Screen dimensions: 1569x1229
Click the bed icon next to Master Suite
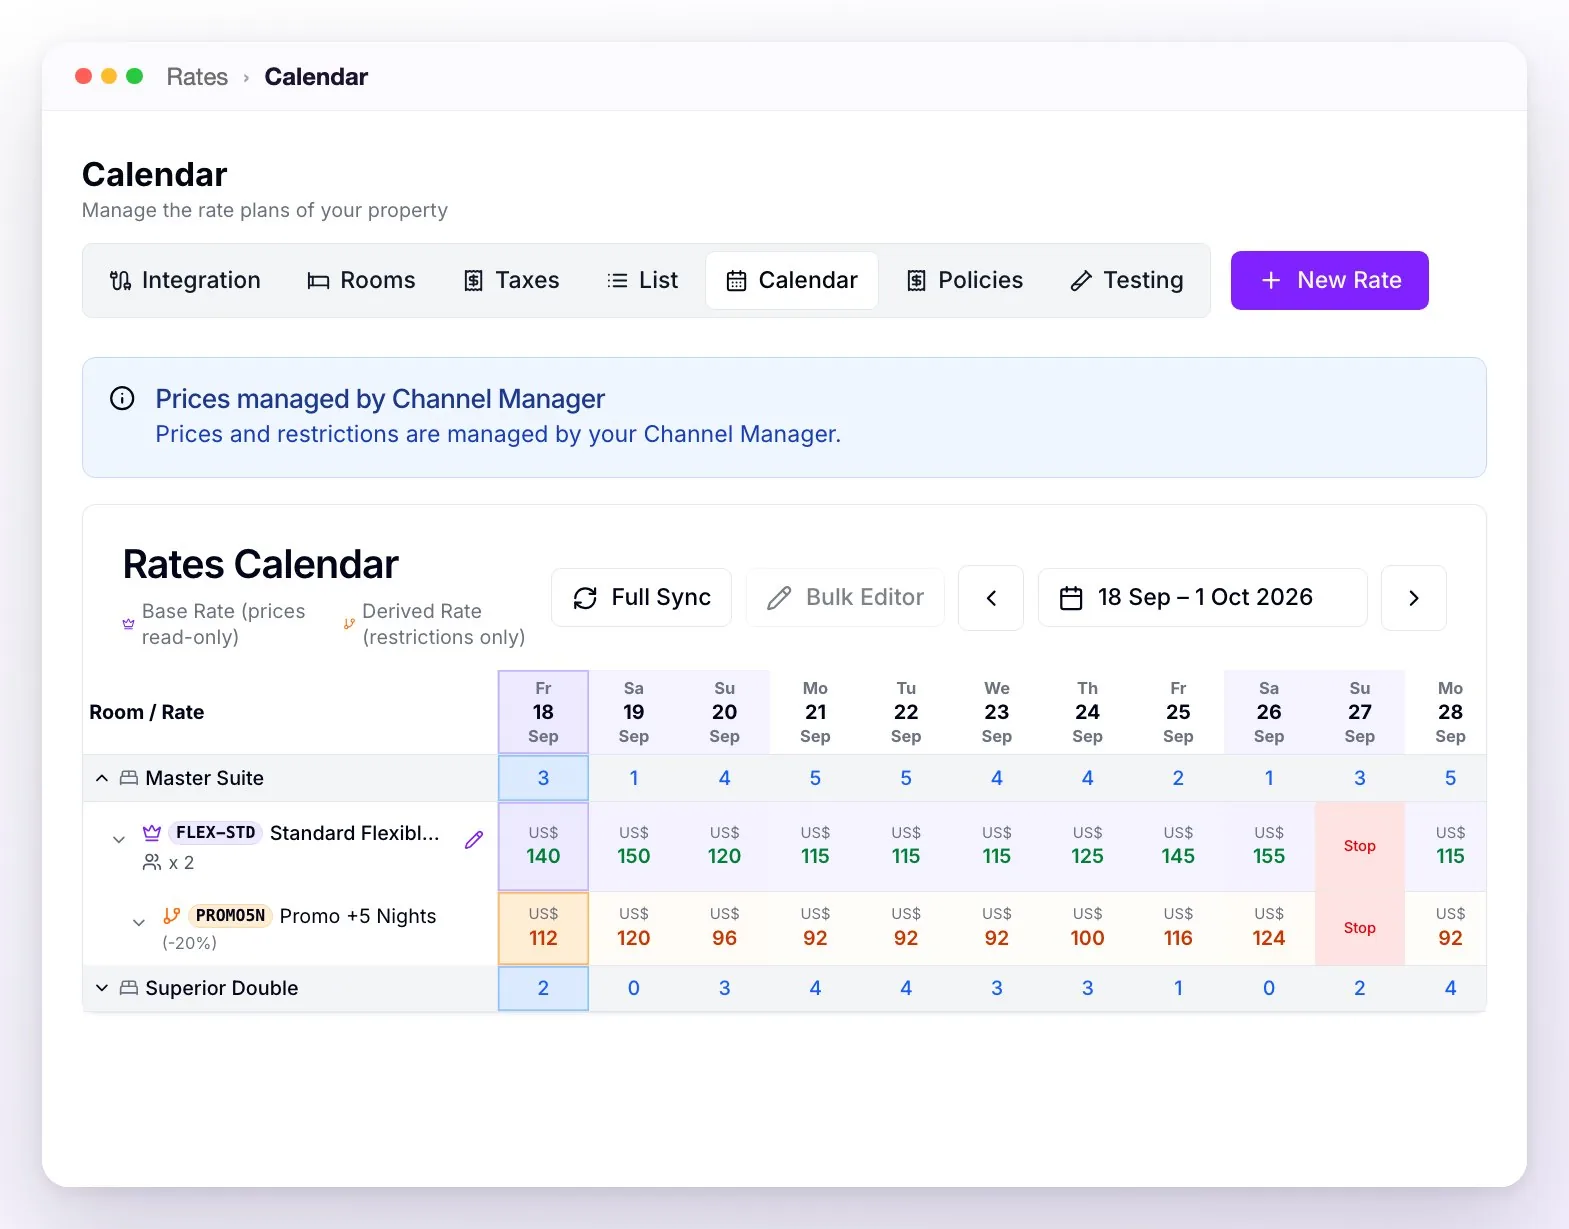(x=129, y=778)
